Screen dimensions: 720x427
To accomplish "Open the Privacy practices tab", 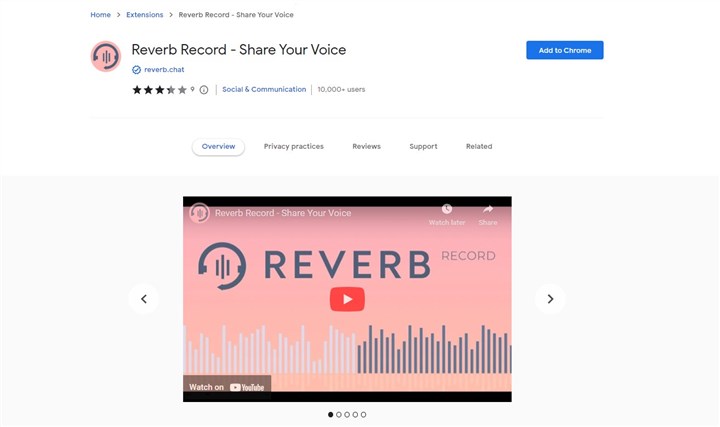I will pos(294,146).
